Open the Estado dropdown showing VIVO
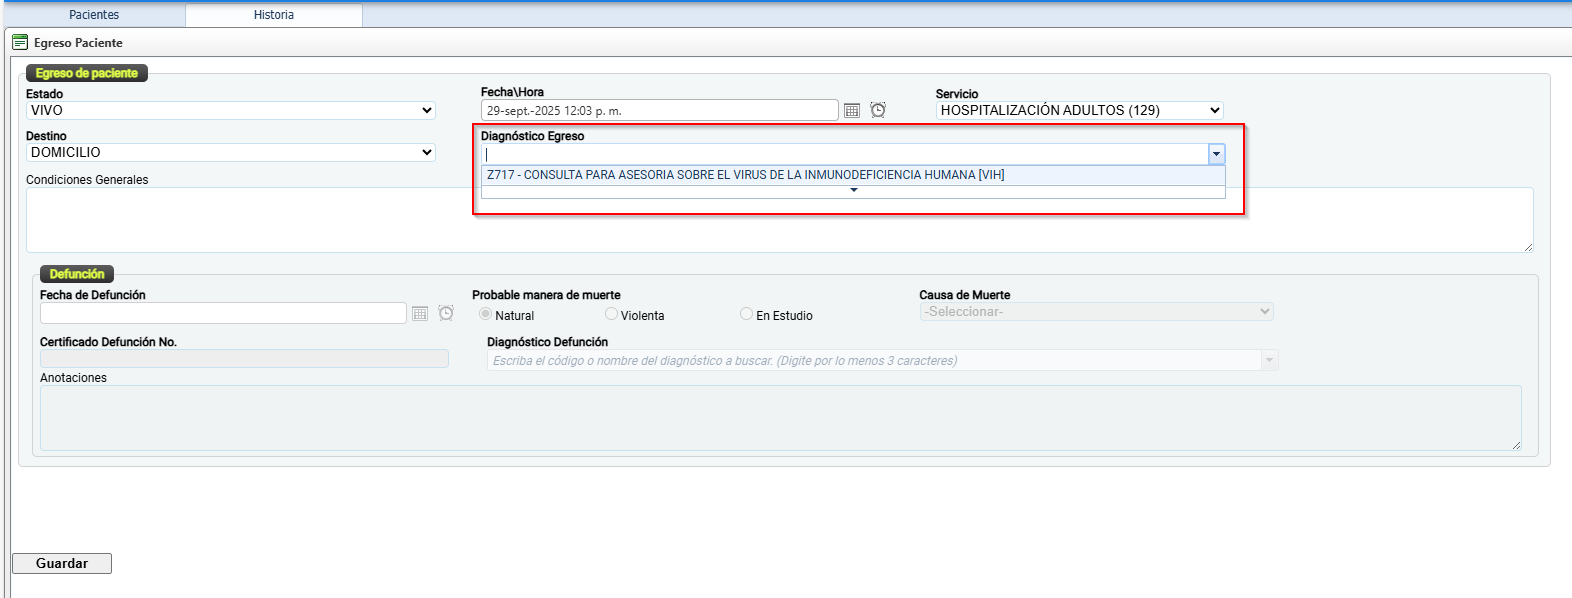Screen dimensions: 1572x598 [x=230, y=111]
